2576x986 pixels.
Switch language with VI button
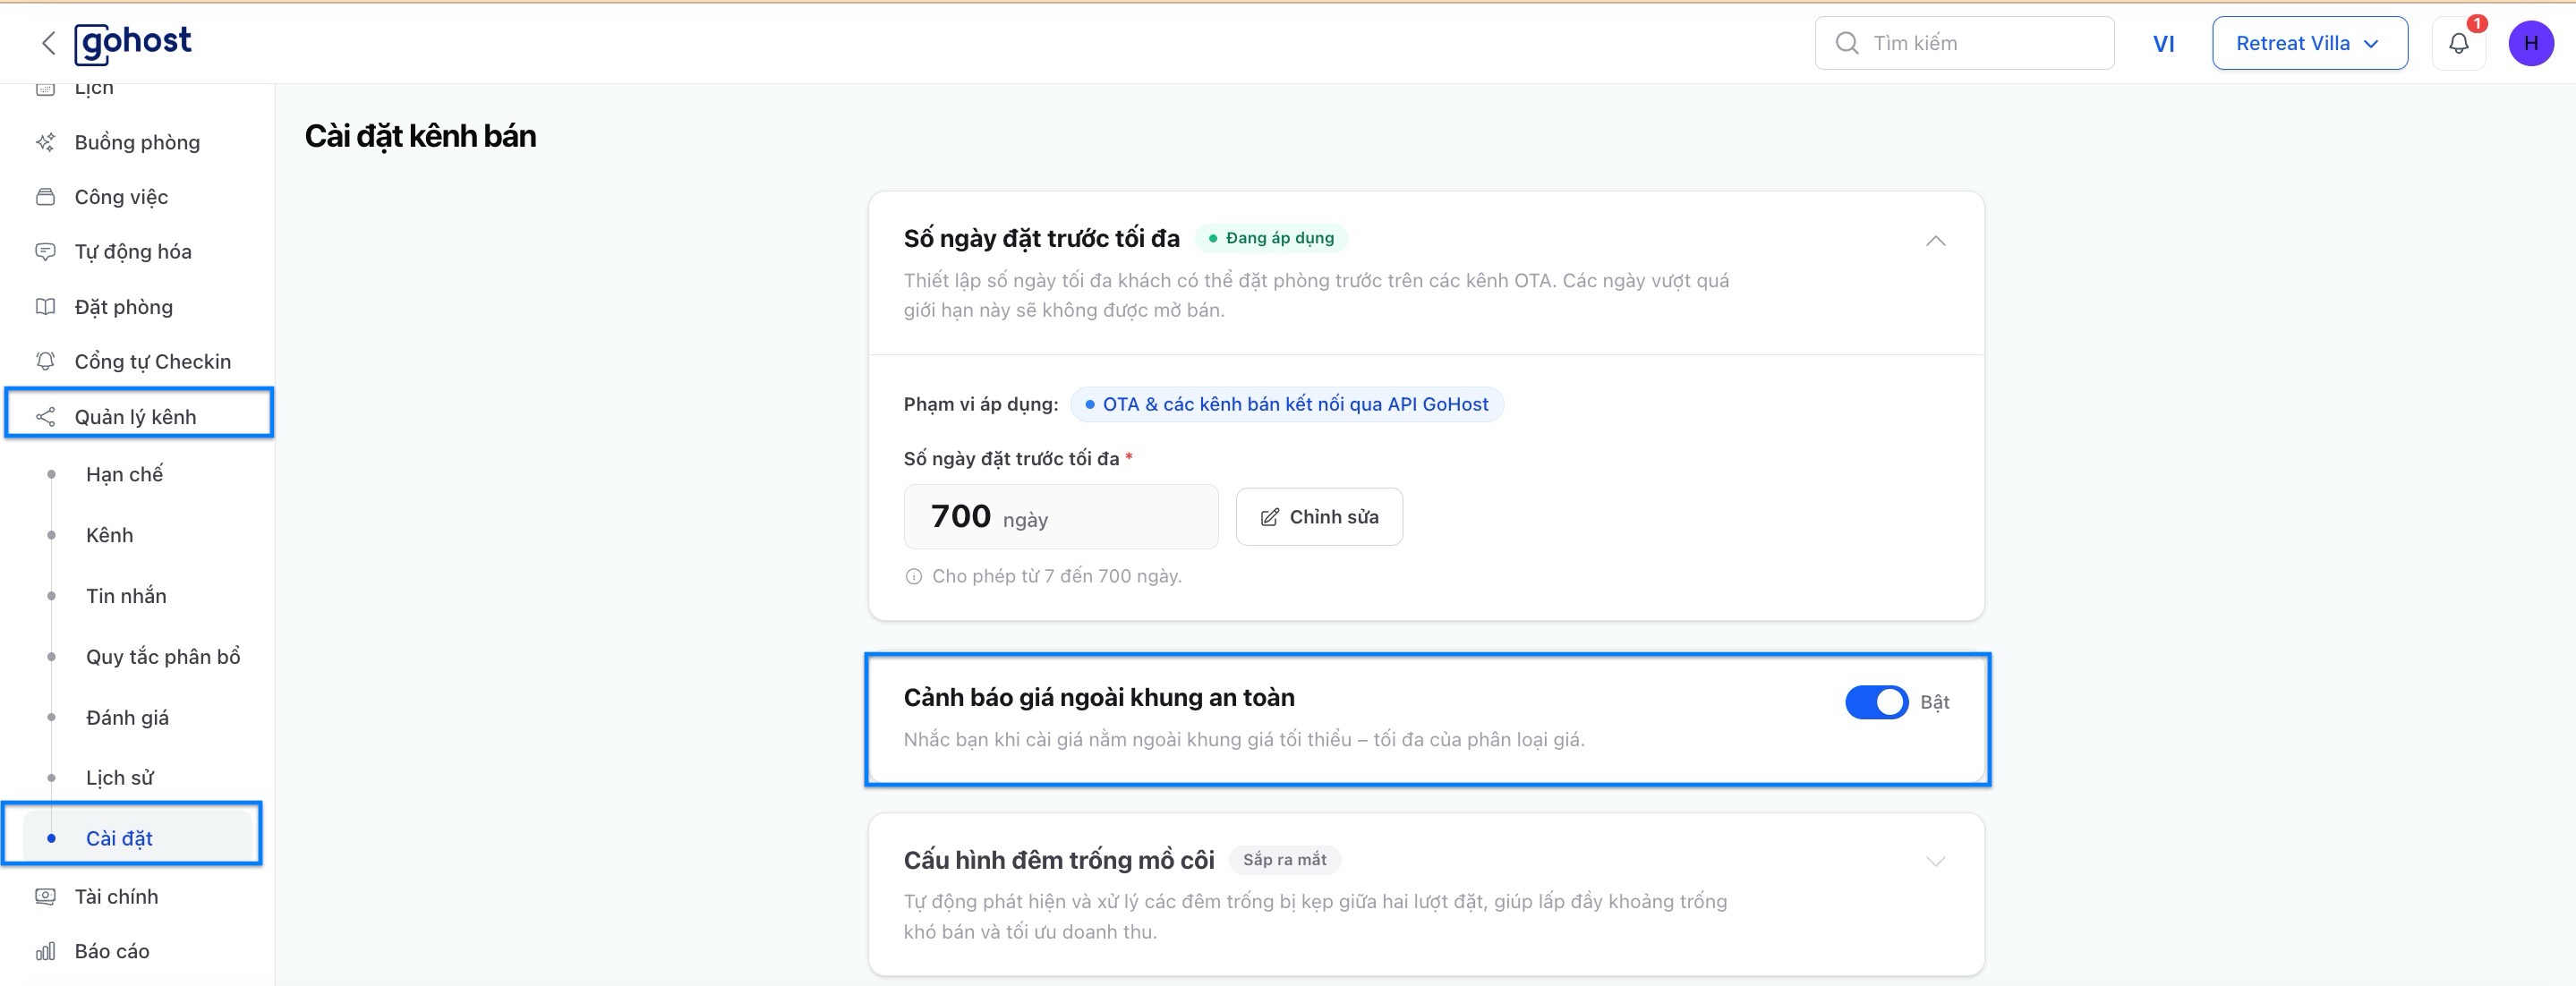[x=2163, y=43]
